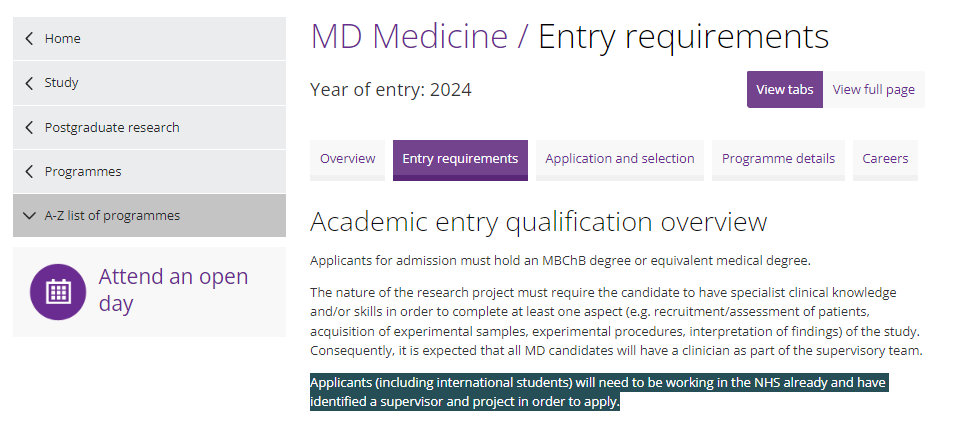Viewport: 955px width, 428px height.
Task: Select the Entry requirements tab
Action: [460, 160]
